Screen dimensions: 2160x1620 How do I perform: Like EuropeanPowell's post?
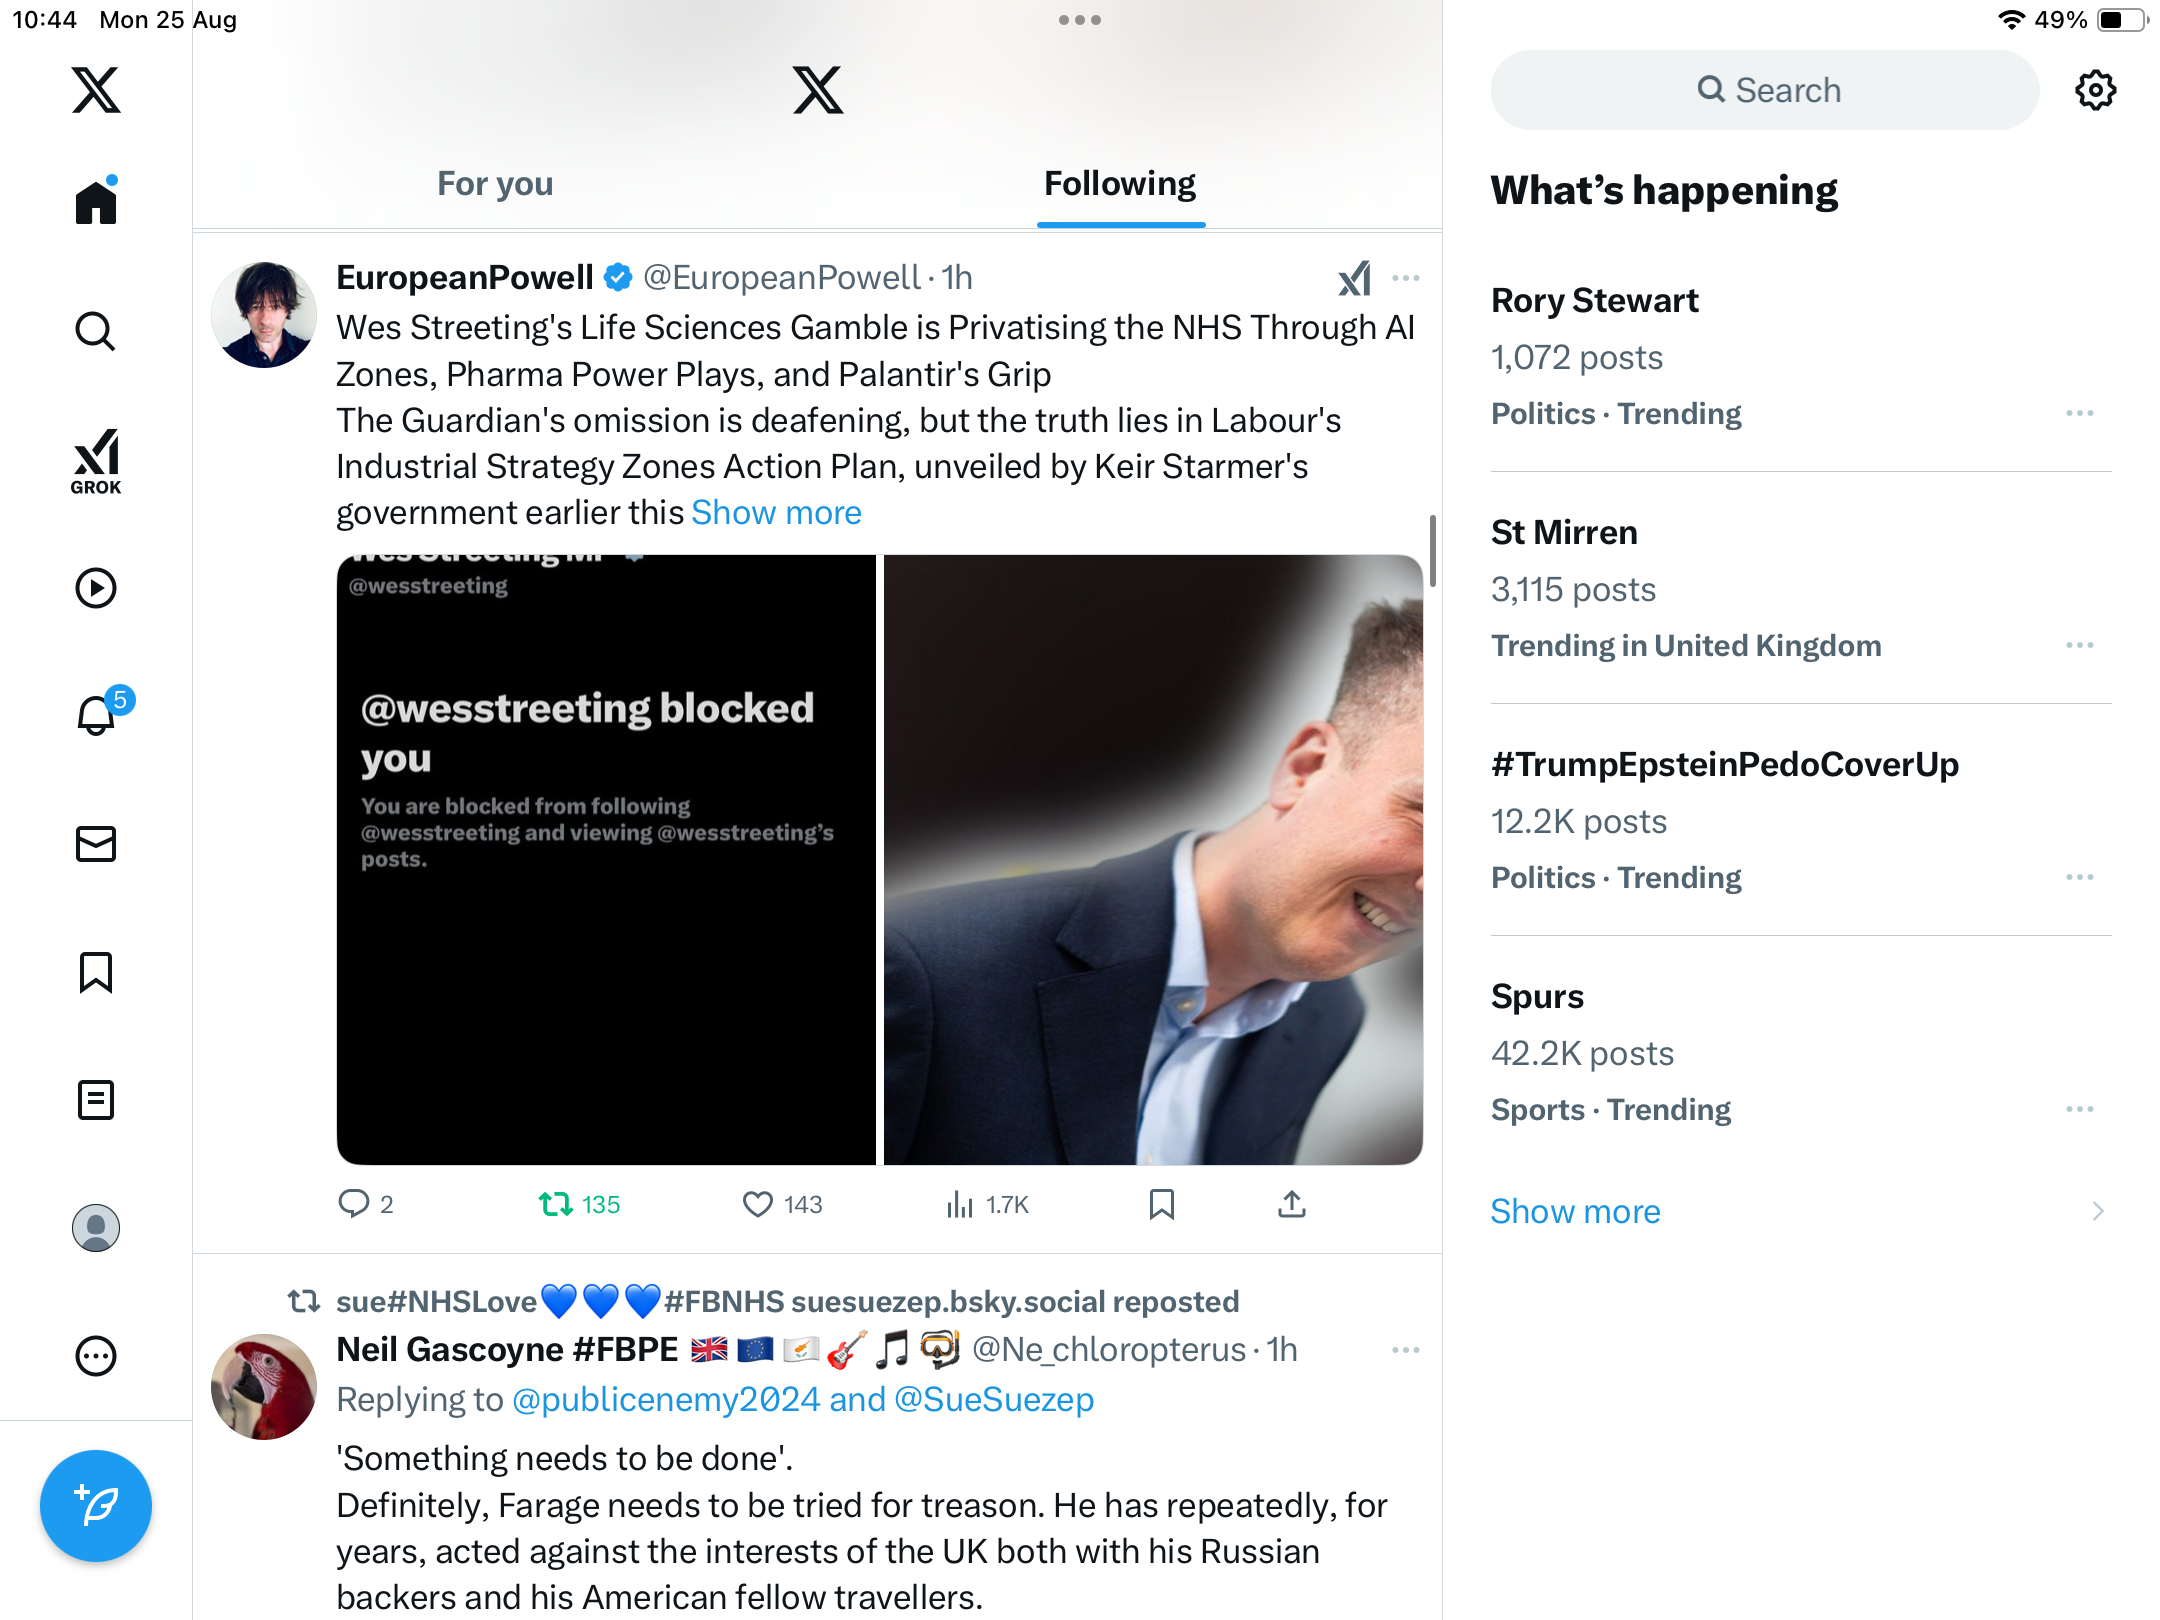pyautogui.click(x=758, y=1204)
